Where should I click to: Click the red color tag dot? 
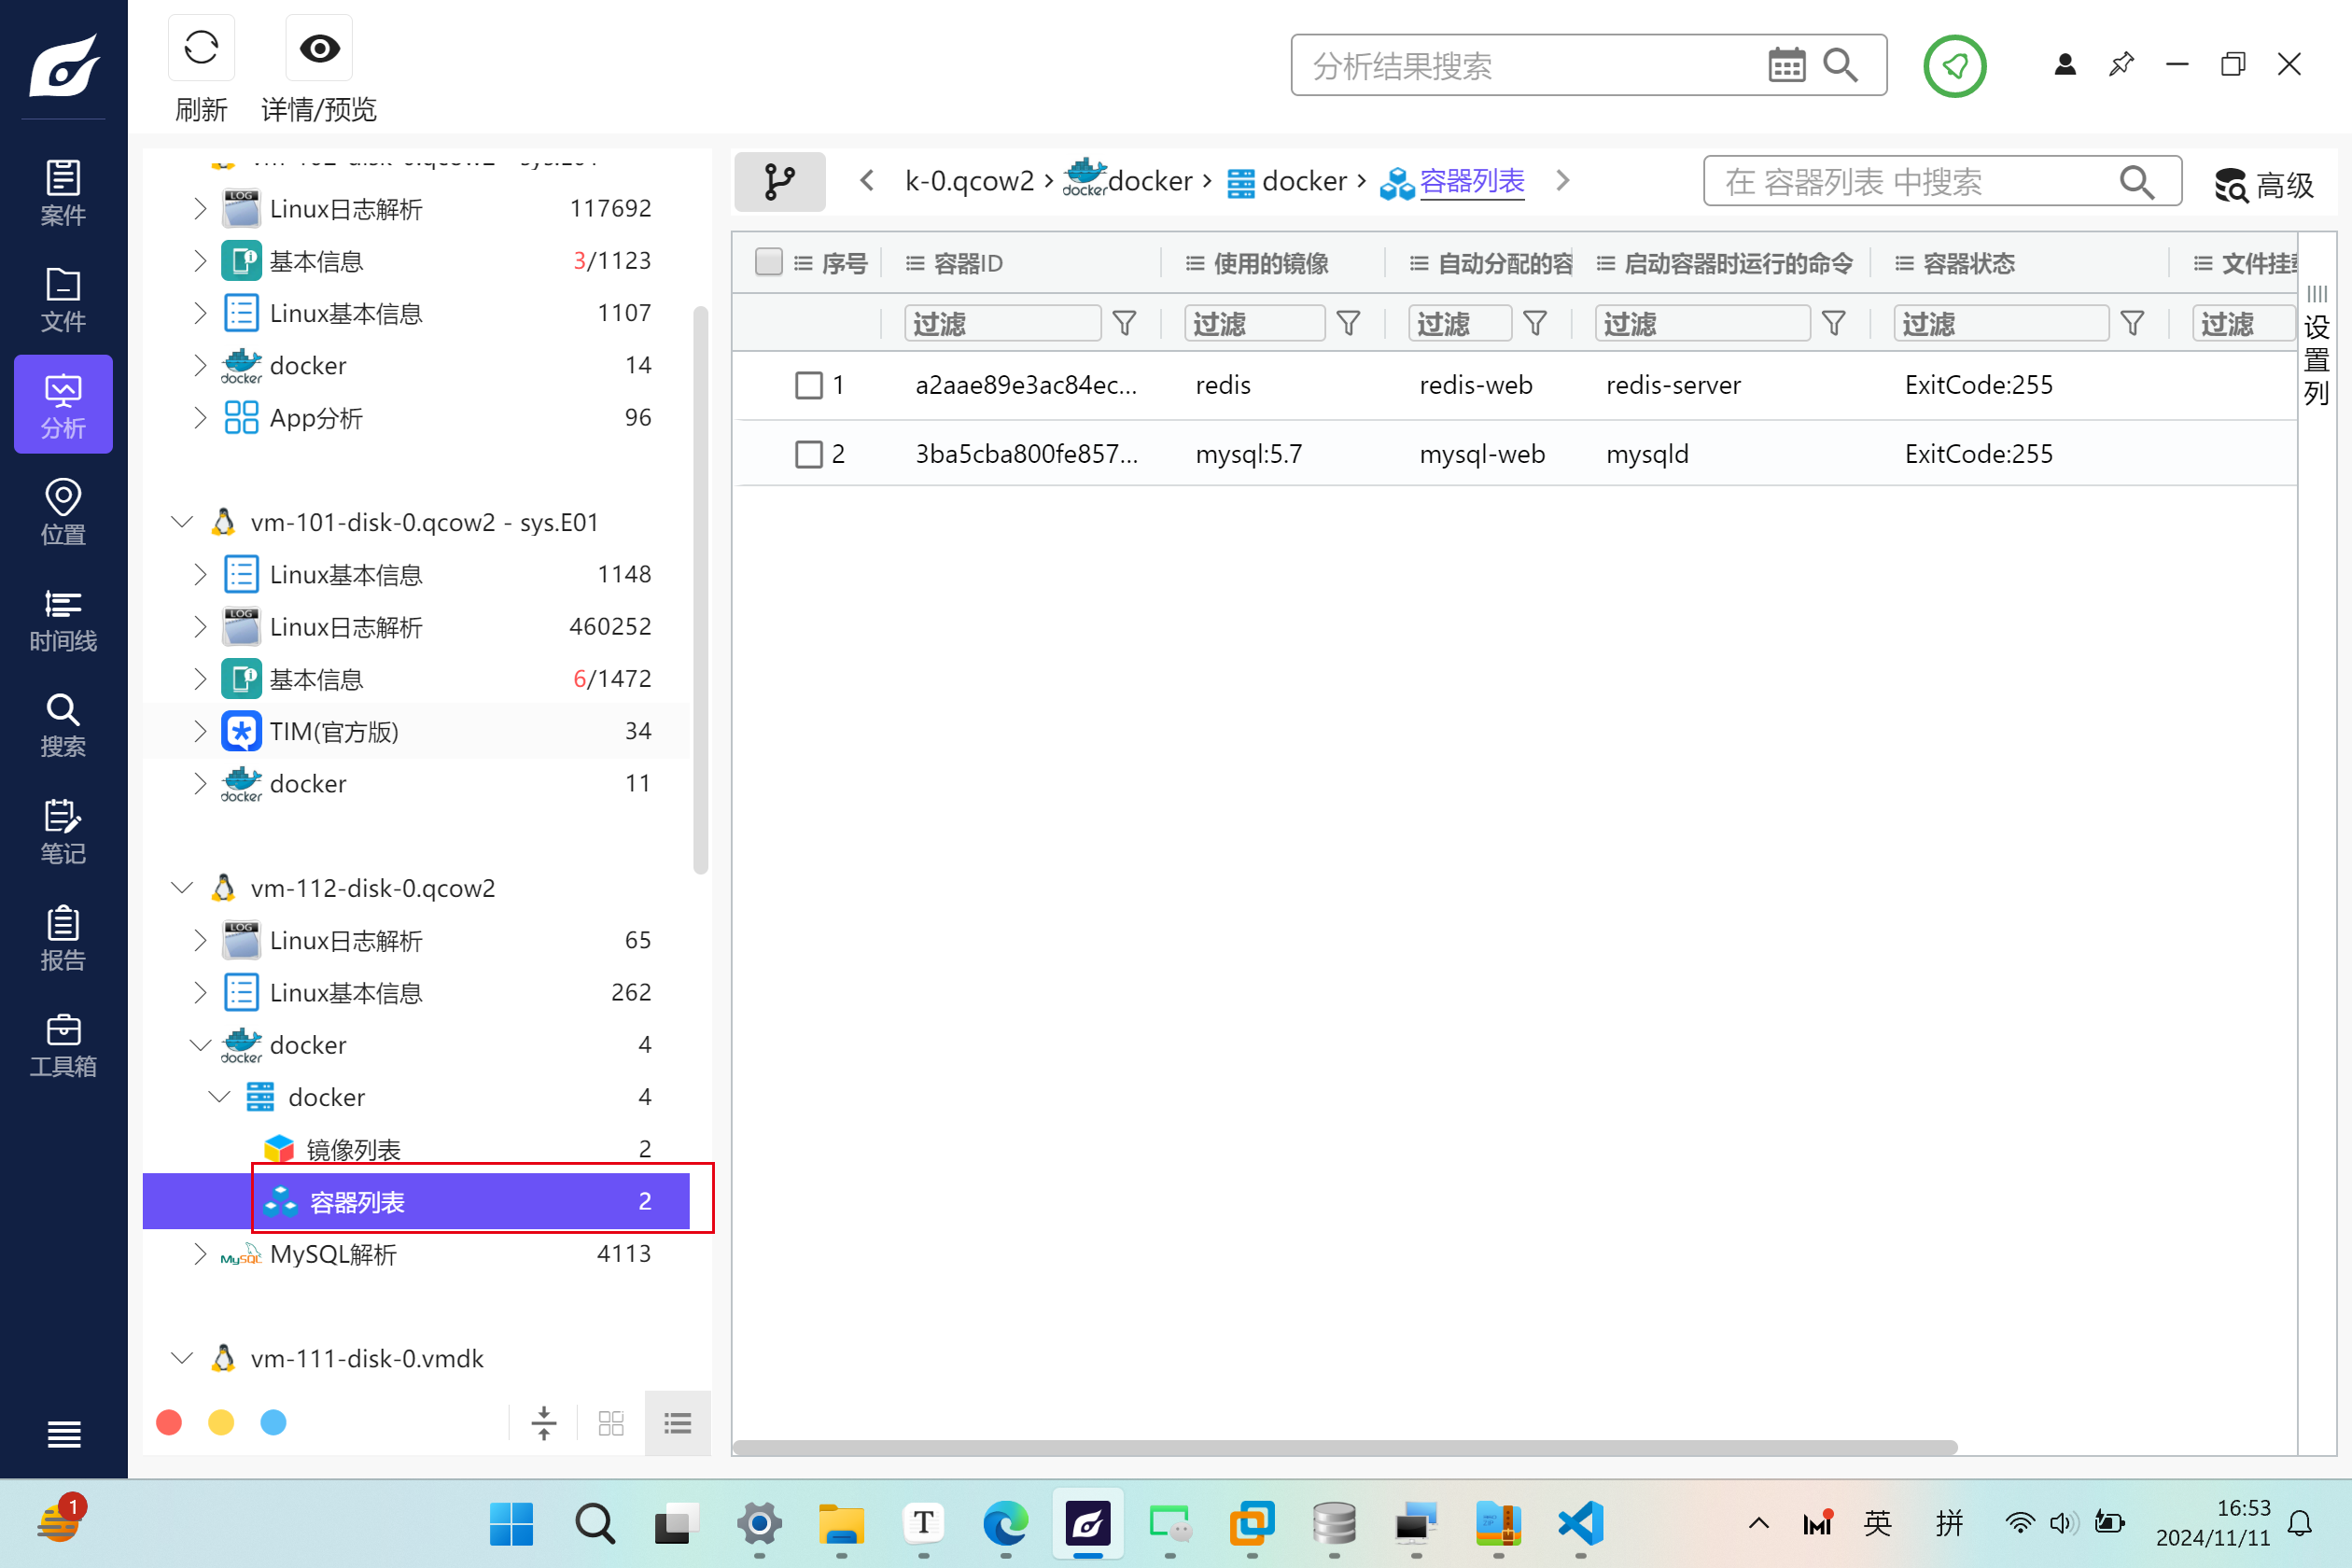(169, 1422)
